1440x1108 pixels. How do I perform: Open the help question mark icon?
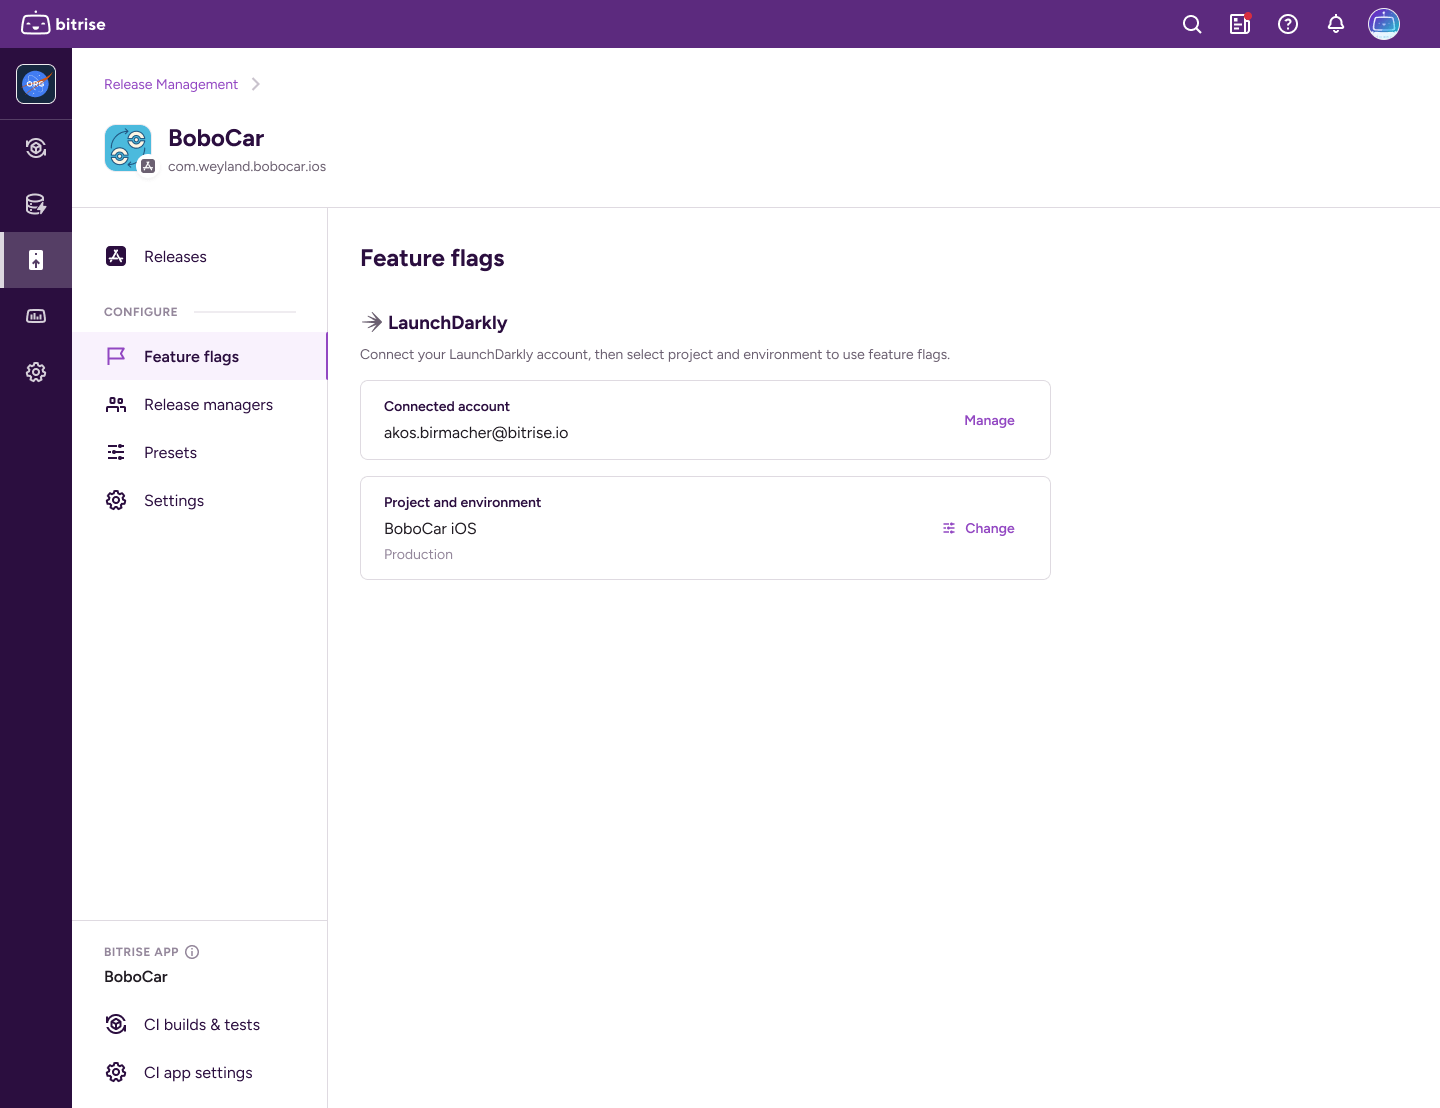1288,24
